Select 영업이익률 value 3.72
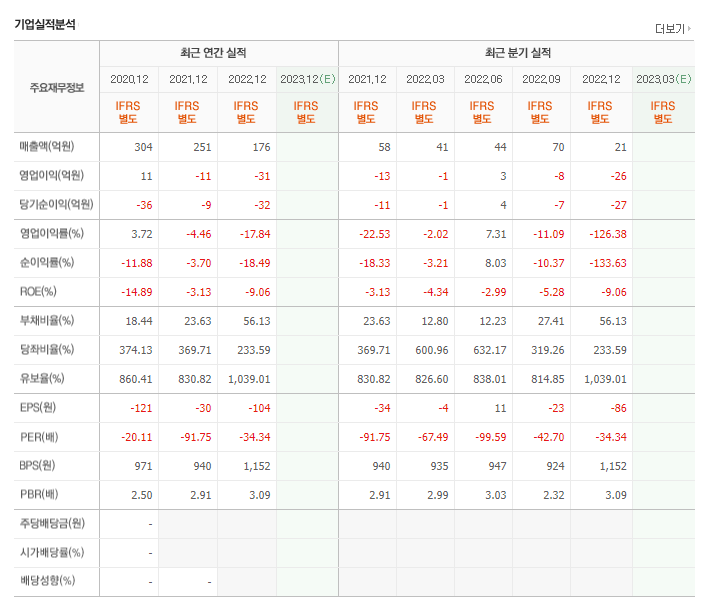Viewport: 707px width, 605px height. click(x=142, y=234)
